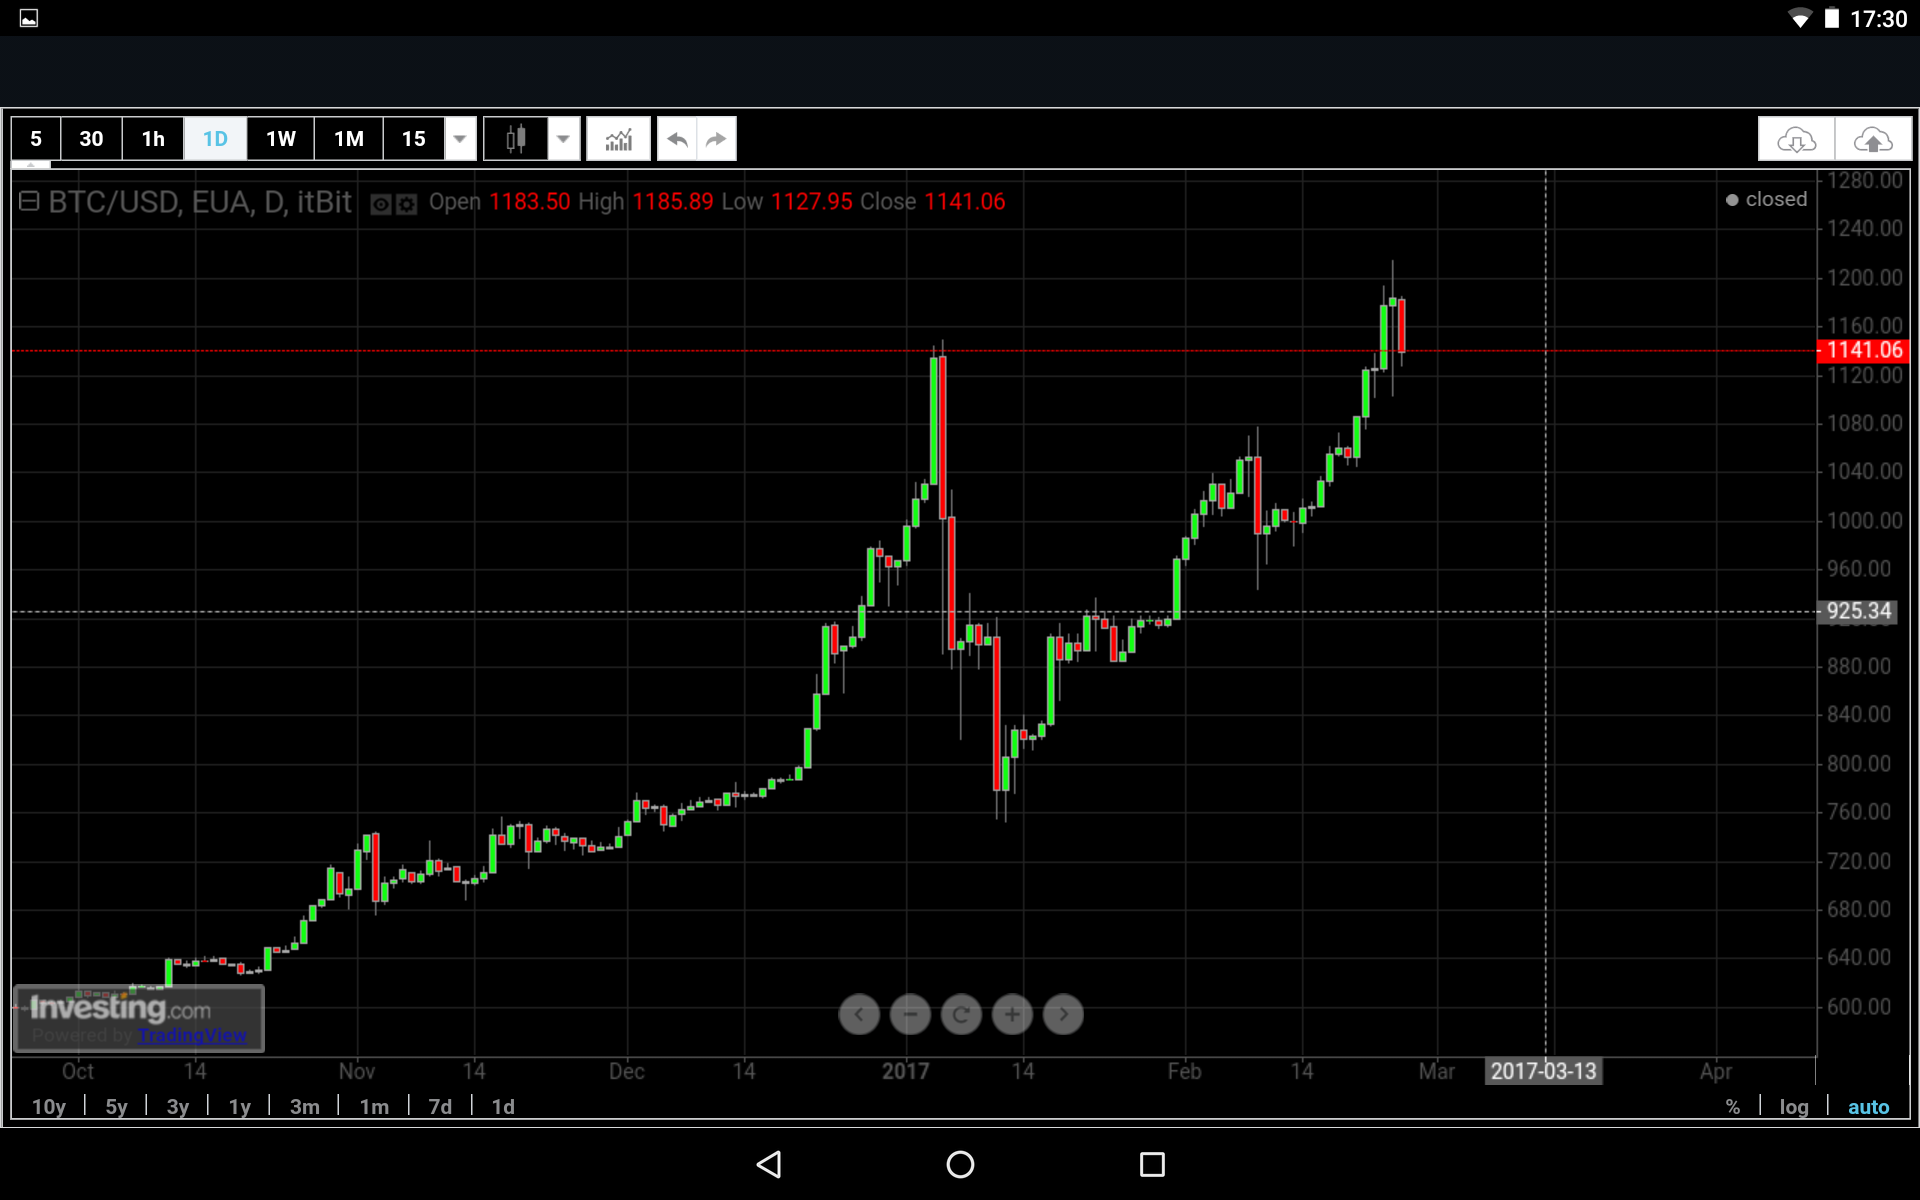Toggle log scale option

1794,1107
